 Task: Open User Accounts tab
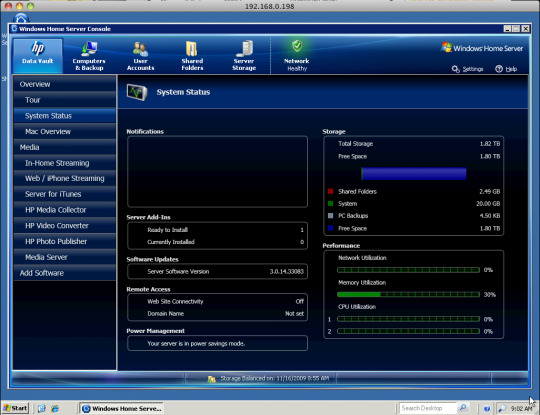(141, 55)
